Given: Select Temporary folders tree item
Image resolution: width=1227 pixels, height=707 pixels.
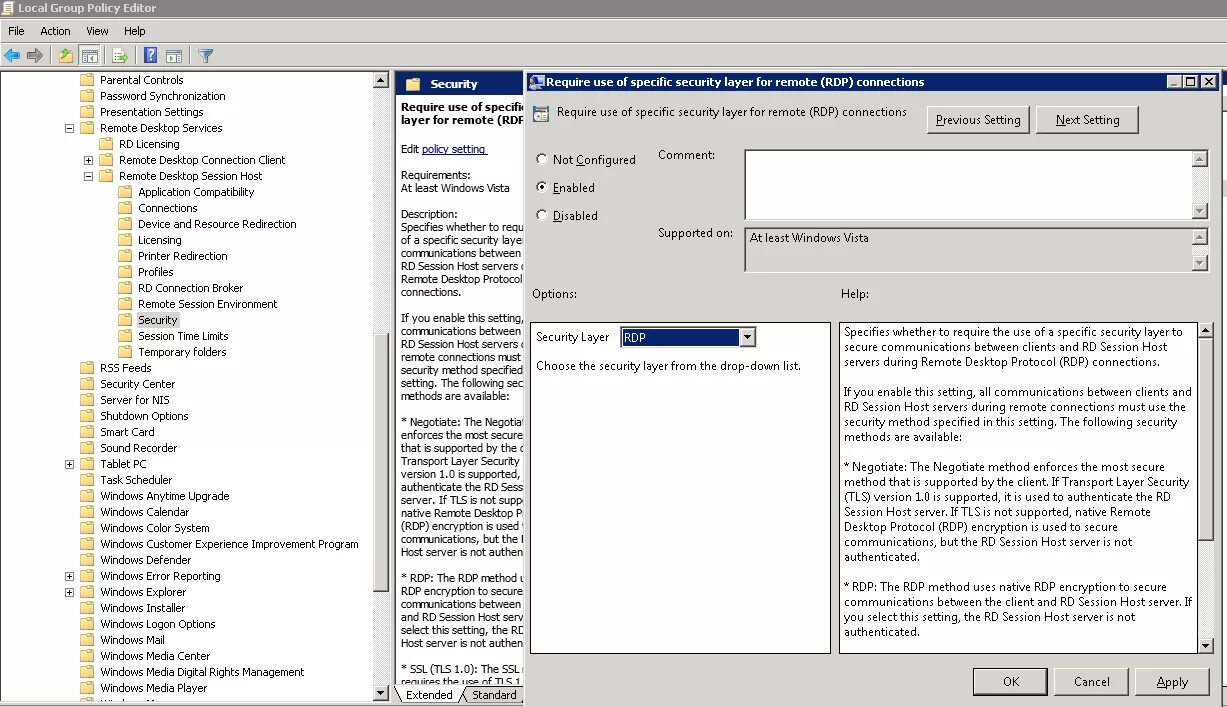Looking at the screenshot, I should (182, 352).
